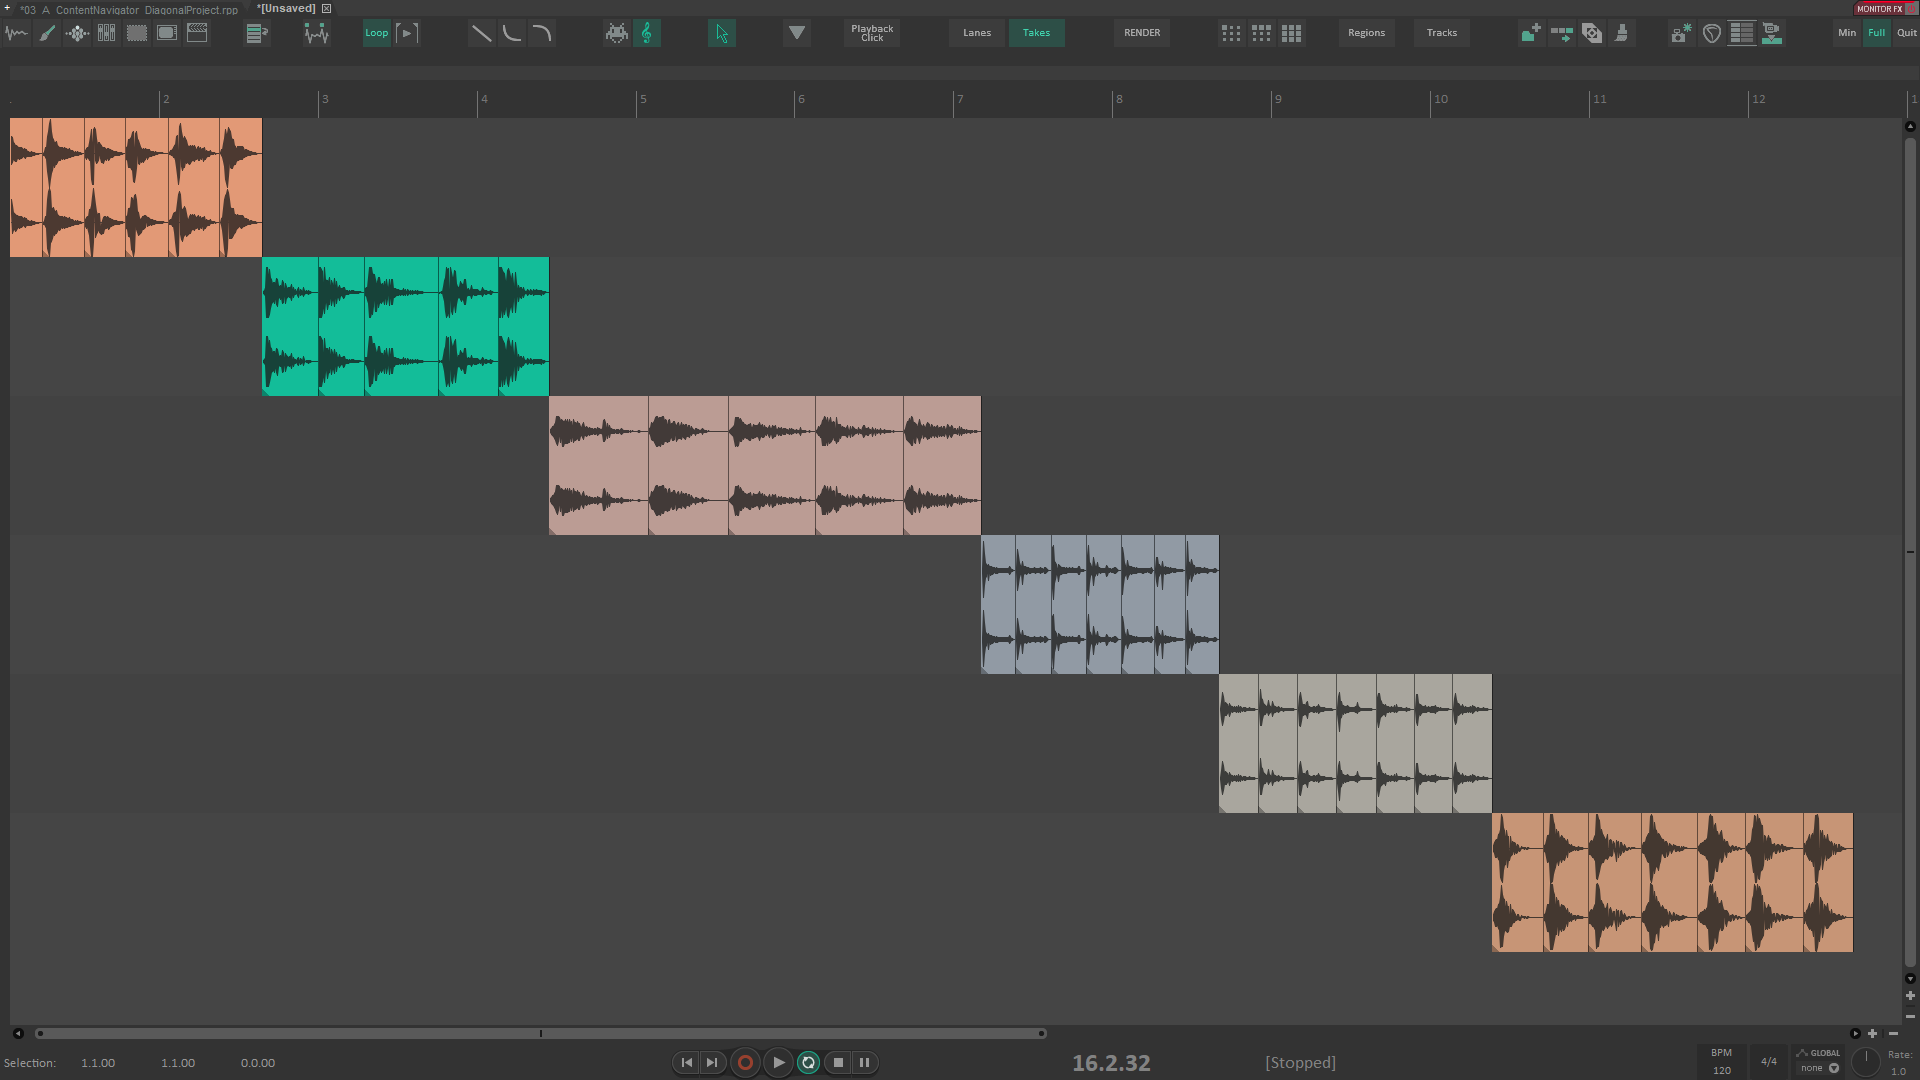
Task: Select the blue-gray audio item
Action: pos(1100,604)
